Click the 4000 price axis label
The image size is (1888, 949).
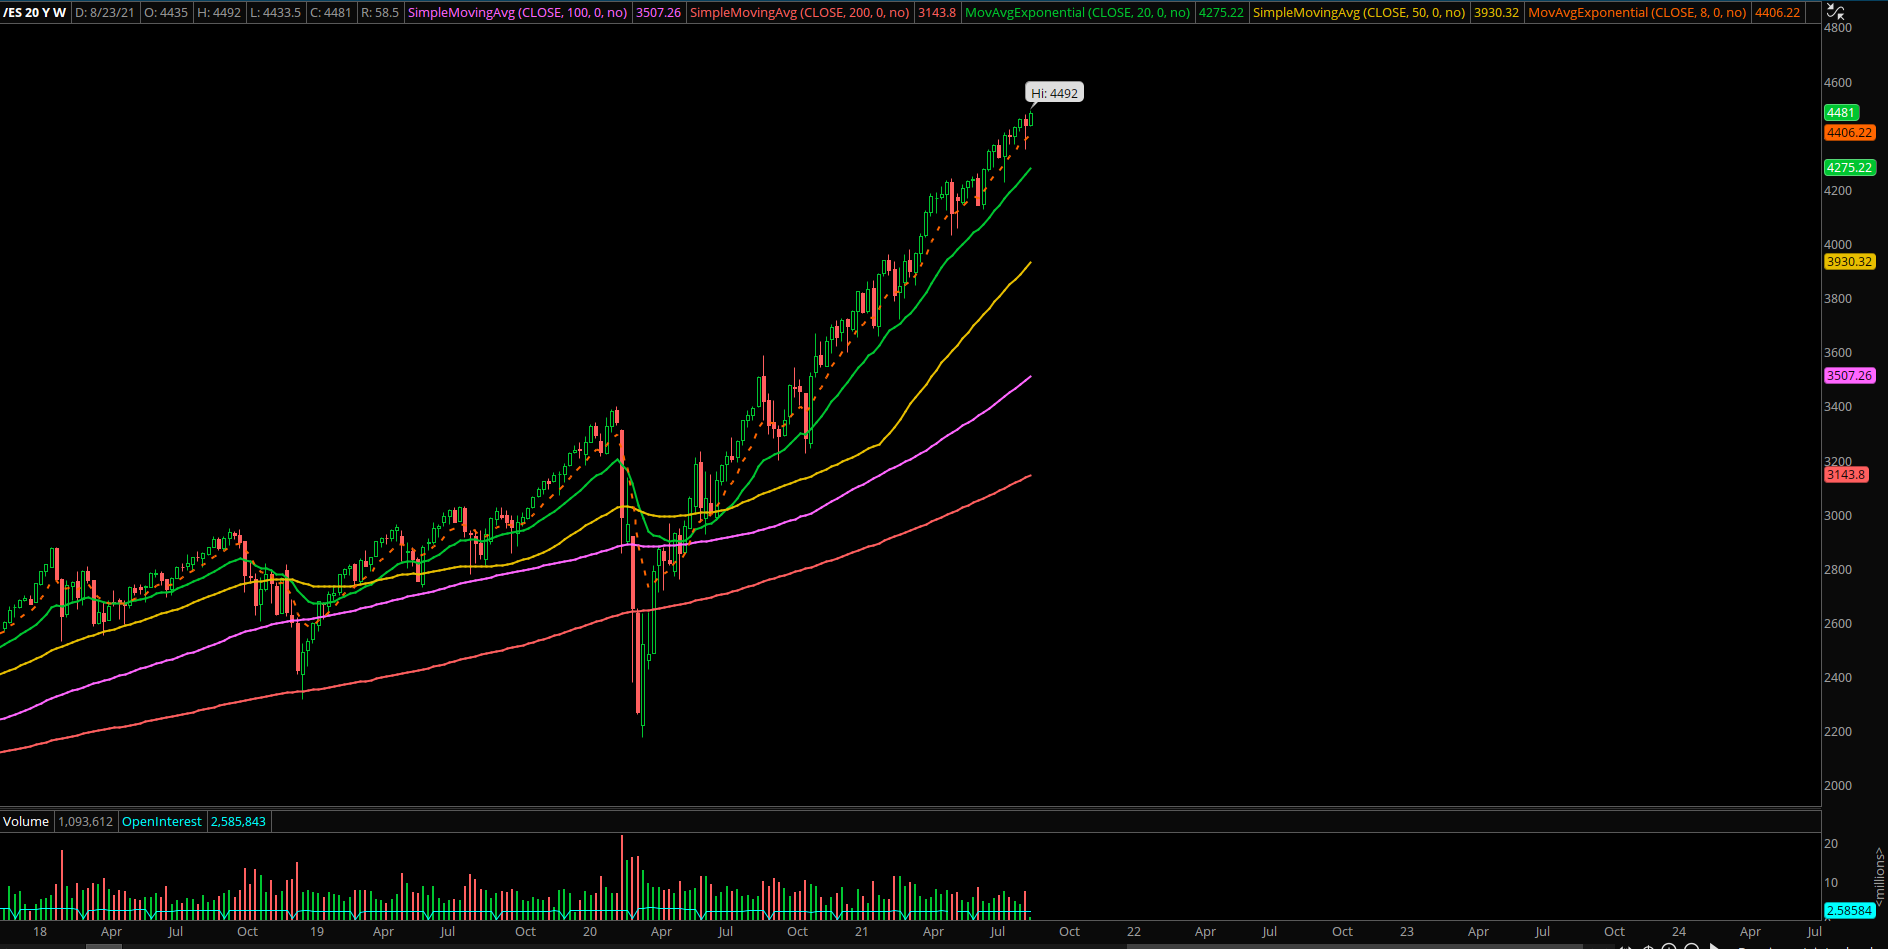click(1838, 245)
